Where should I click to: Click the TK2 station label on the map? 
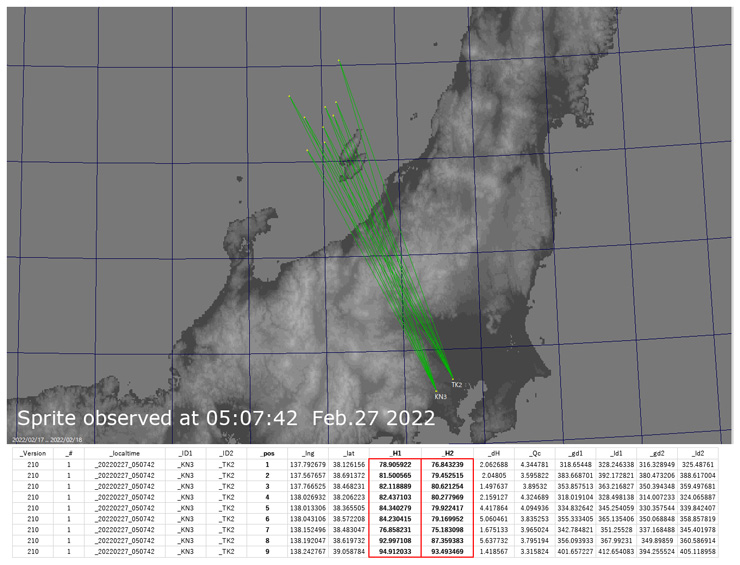click(456, 385)
